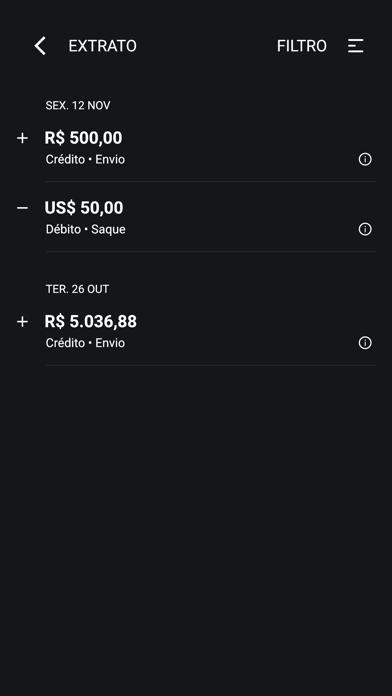Image resolution: width=392 pixels, height=696 pixels.
Task: Click plus sign beside R$ 5.036,88
Action: (x=22, y=322)
